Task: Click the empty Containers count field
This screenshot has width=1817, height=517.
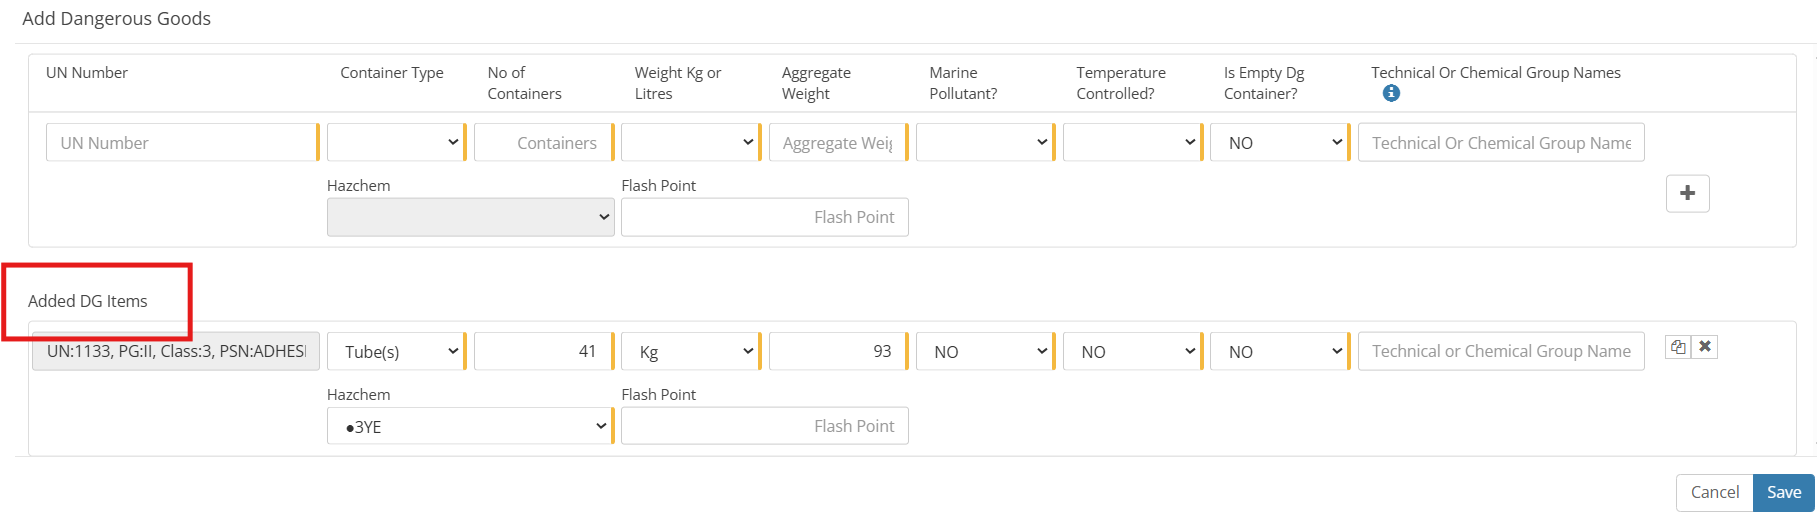Action: coord(541,143)
